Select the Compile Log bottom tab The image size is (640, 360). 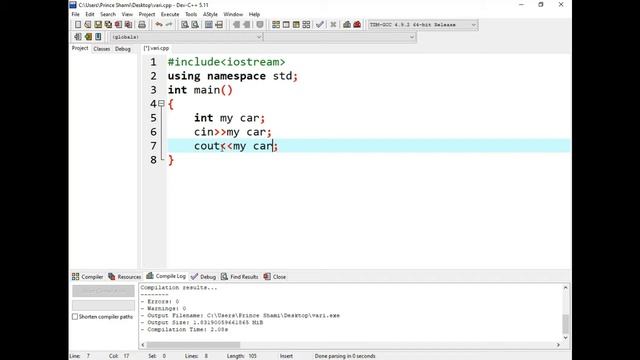166,276
